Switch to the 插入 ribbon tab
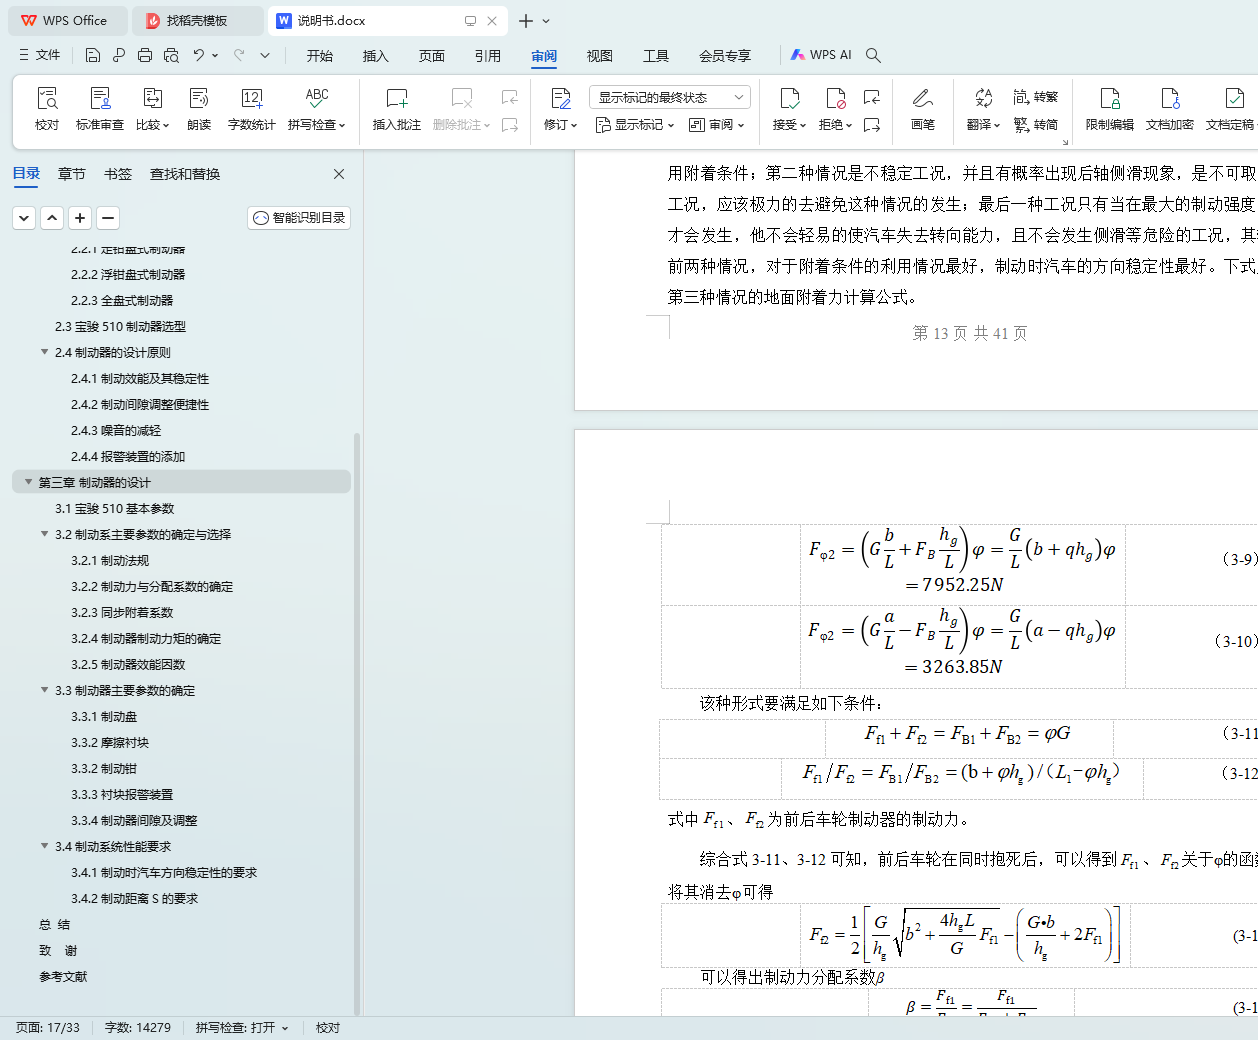1258x1040 pixels. (x=376, y=56)
